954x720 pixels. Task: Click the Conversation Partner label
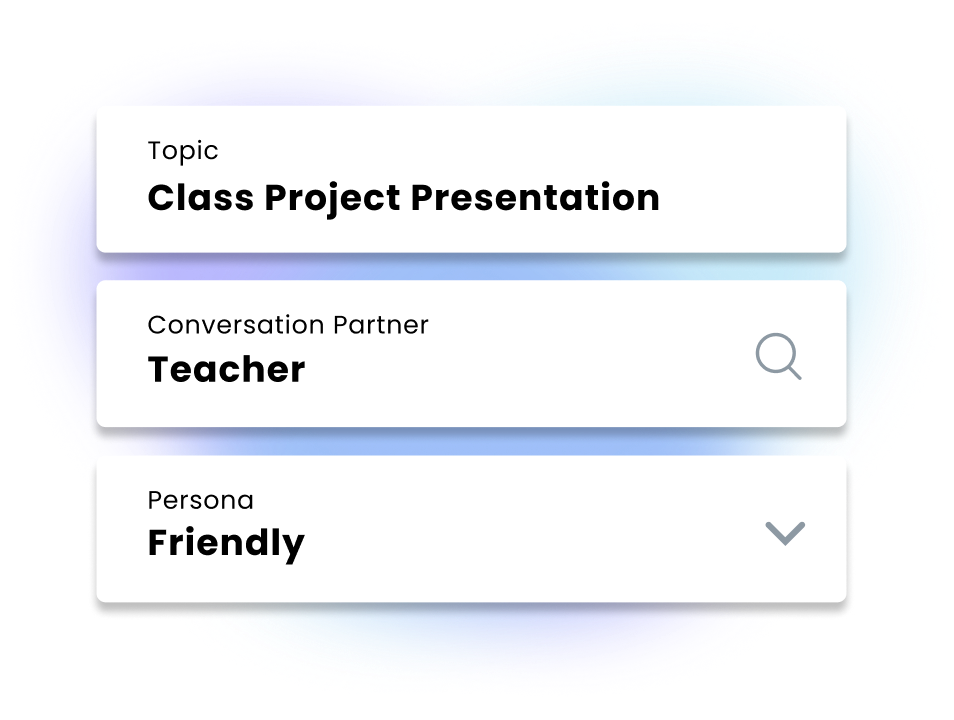coord(288,325)
